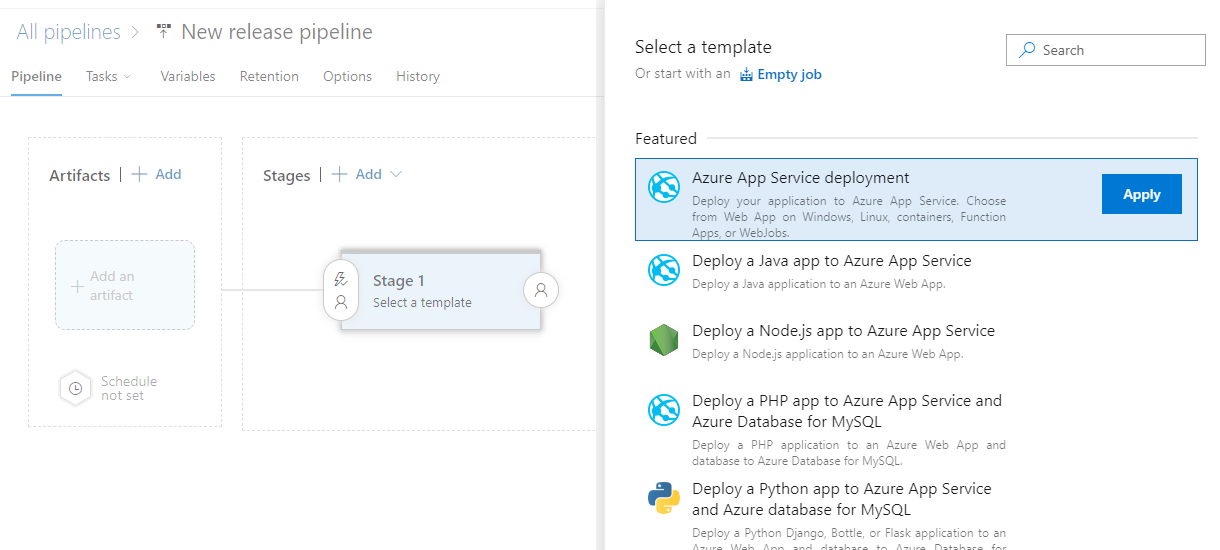Click the plus icon next to Artifacts Add

[140, 174]
